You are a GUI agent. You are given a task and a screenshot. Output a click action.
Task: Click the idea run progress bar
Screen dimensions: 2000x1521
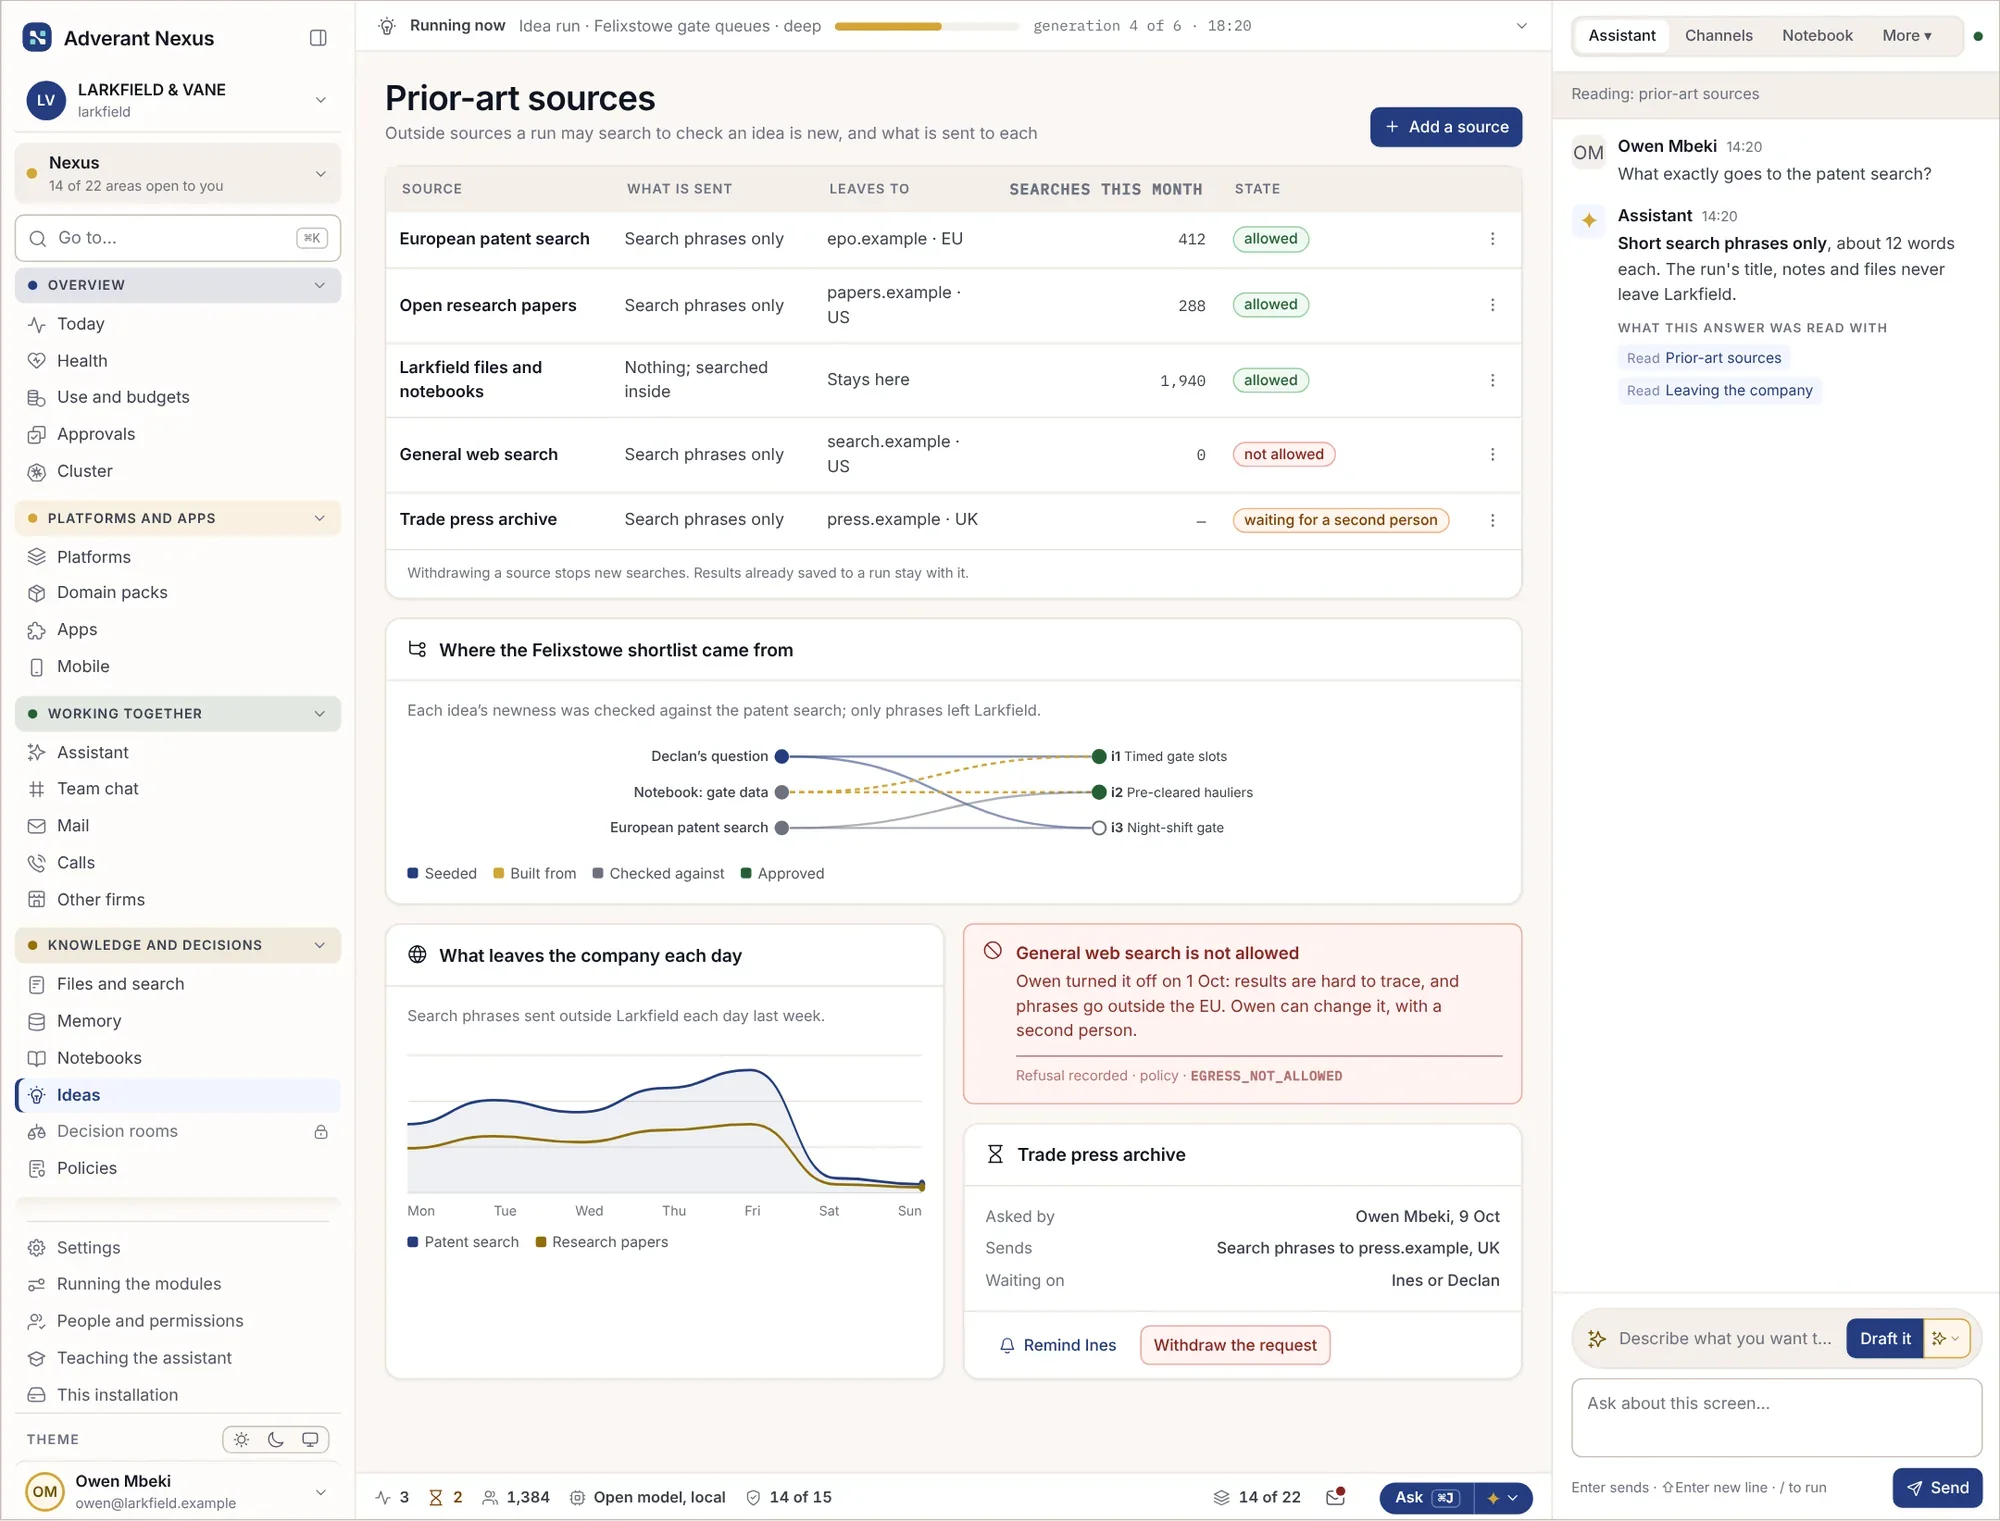point(926,27)
